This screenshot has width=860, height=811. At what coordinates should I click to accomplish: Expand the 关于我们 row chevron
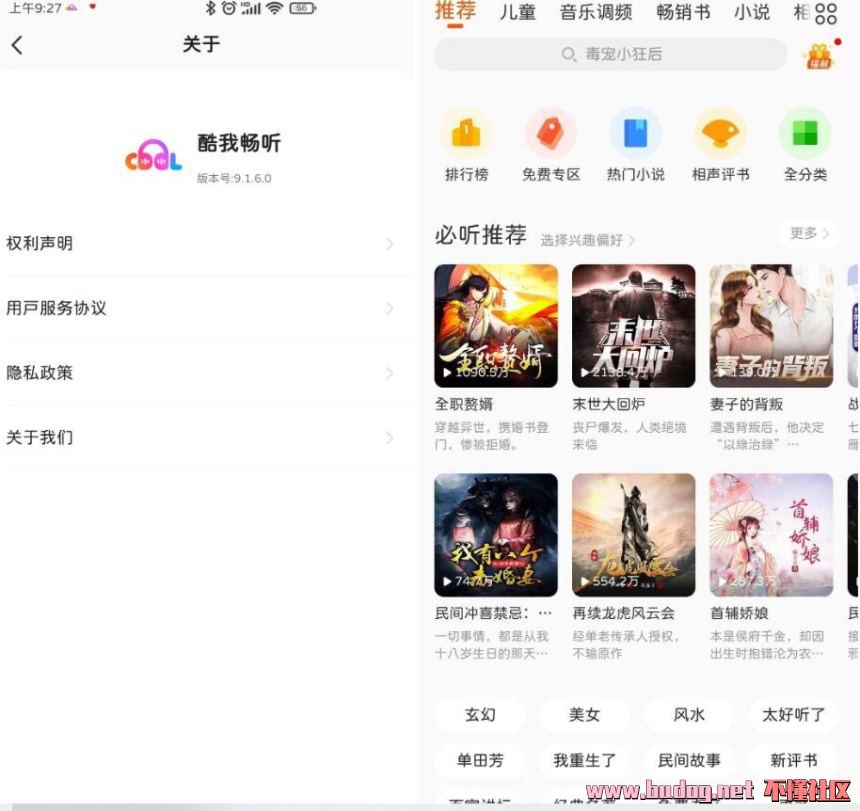click(389, 438)
